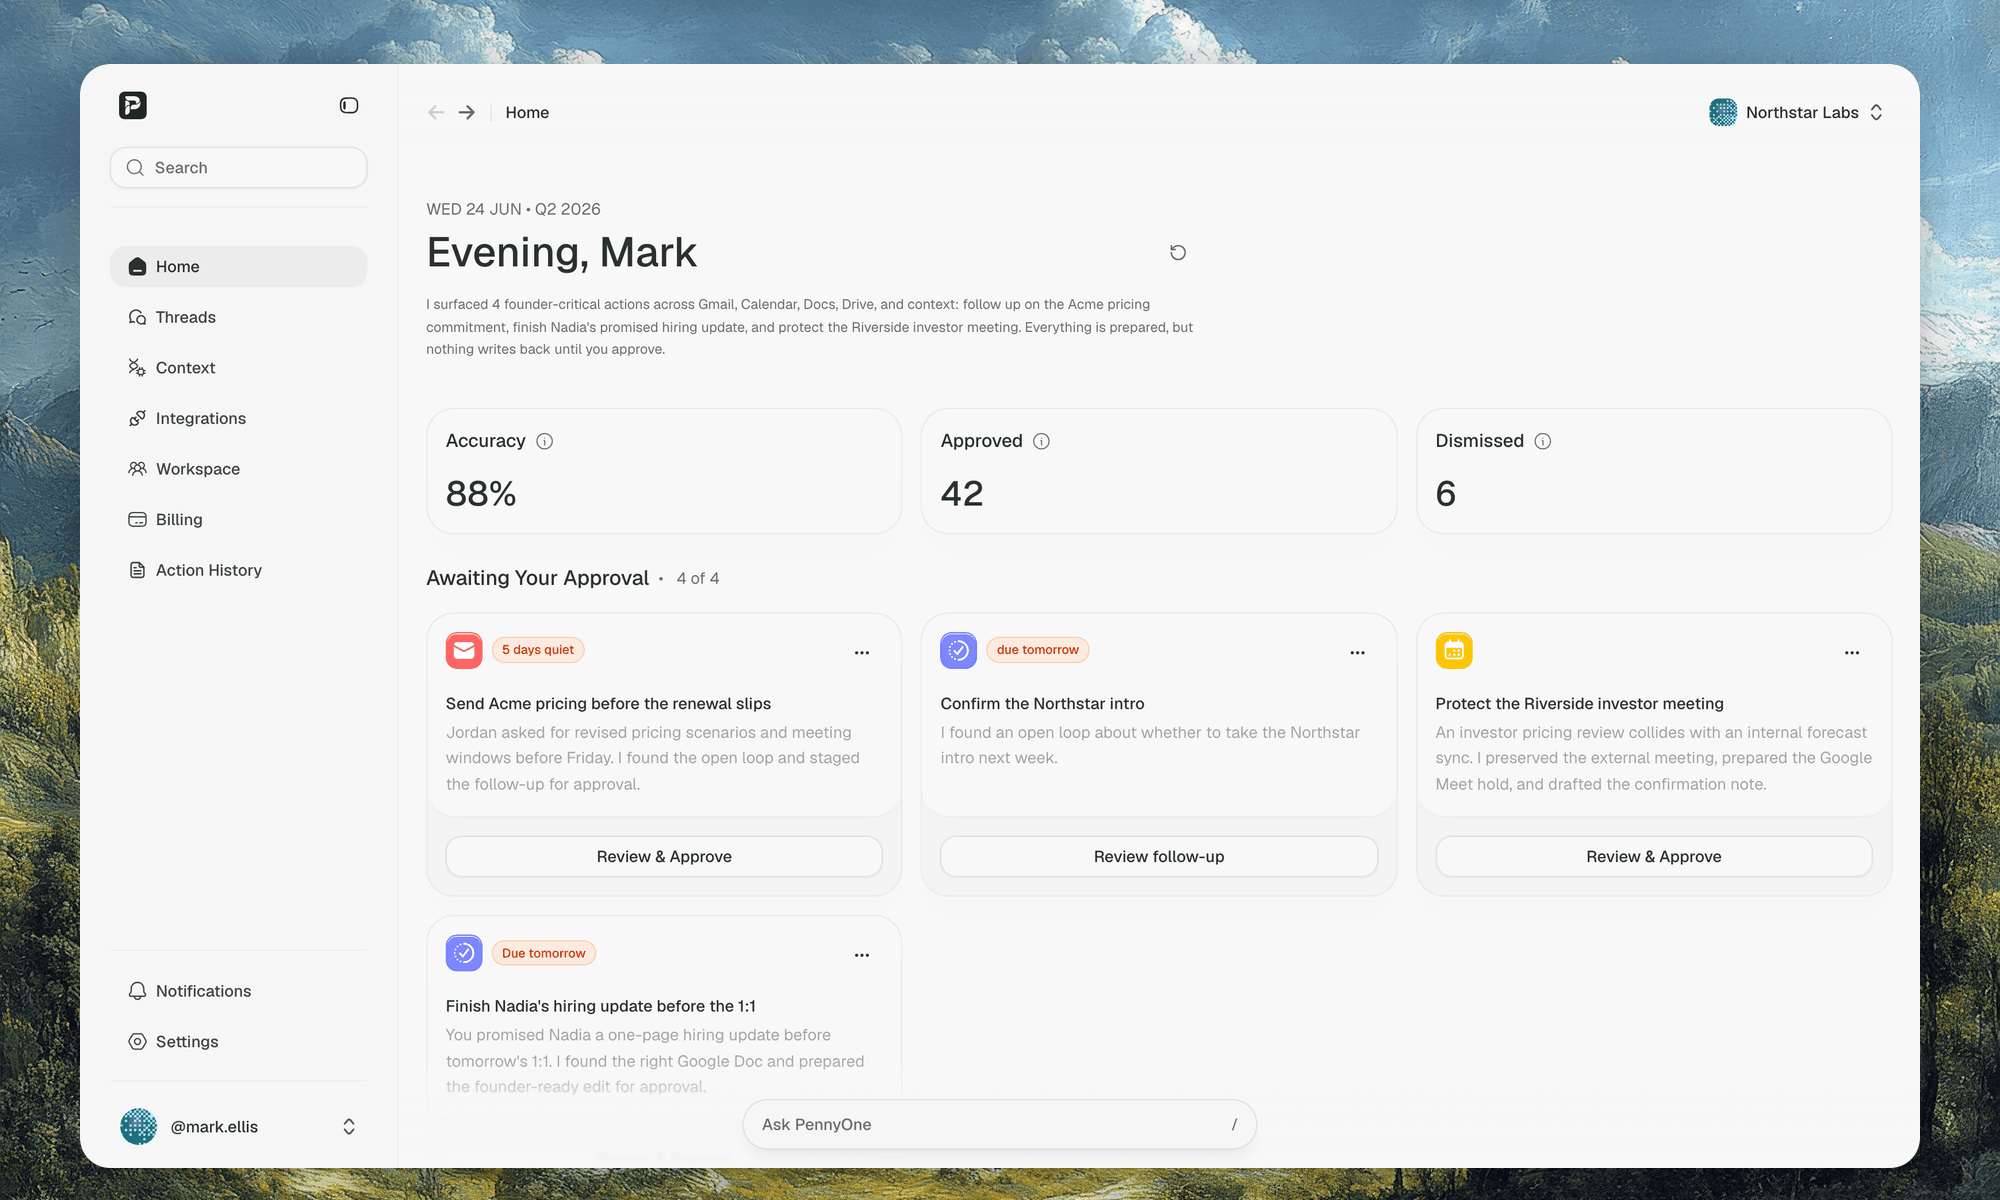Open the Threads section
The width and height of the screenshot is (2000, 1200).
tap(238, 317)
